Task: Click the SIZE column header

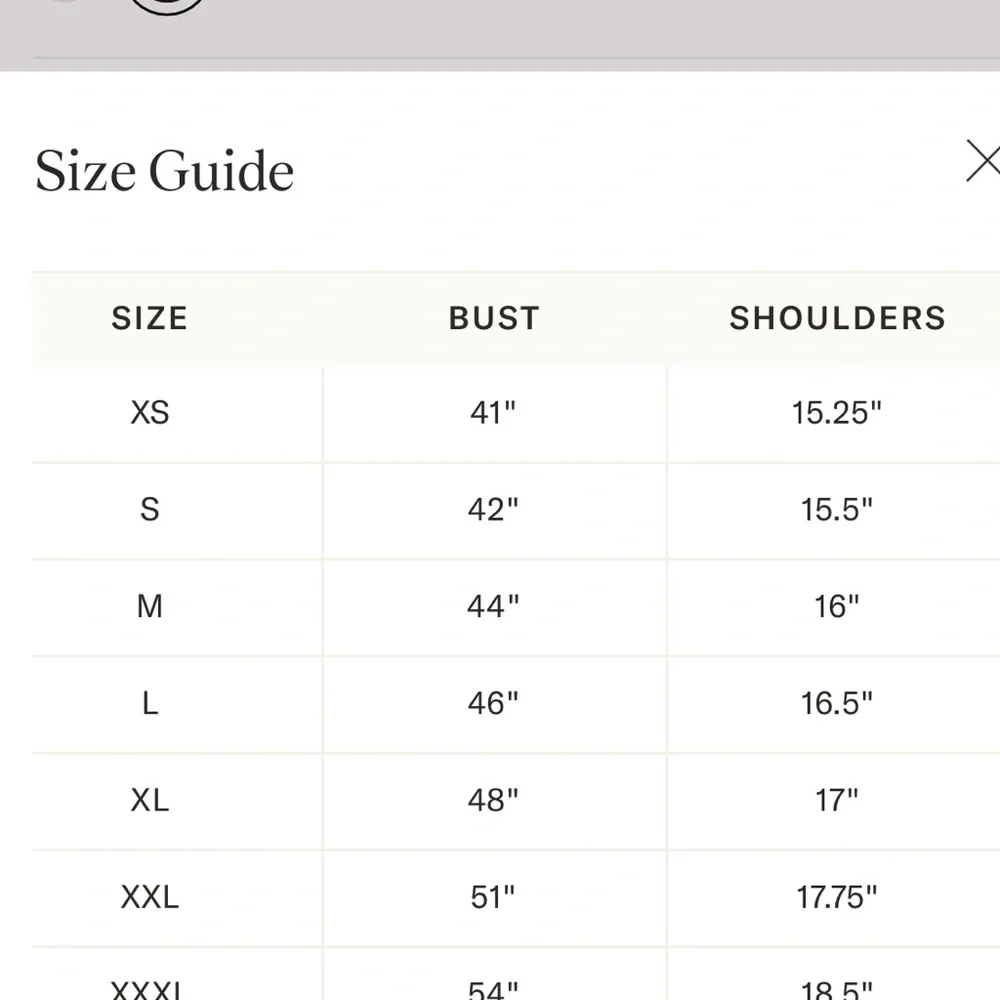Action: (x=150, y=318)
